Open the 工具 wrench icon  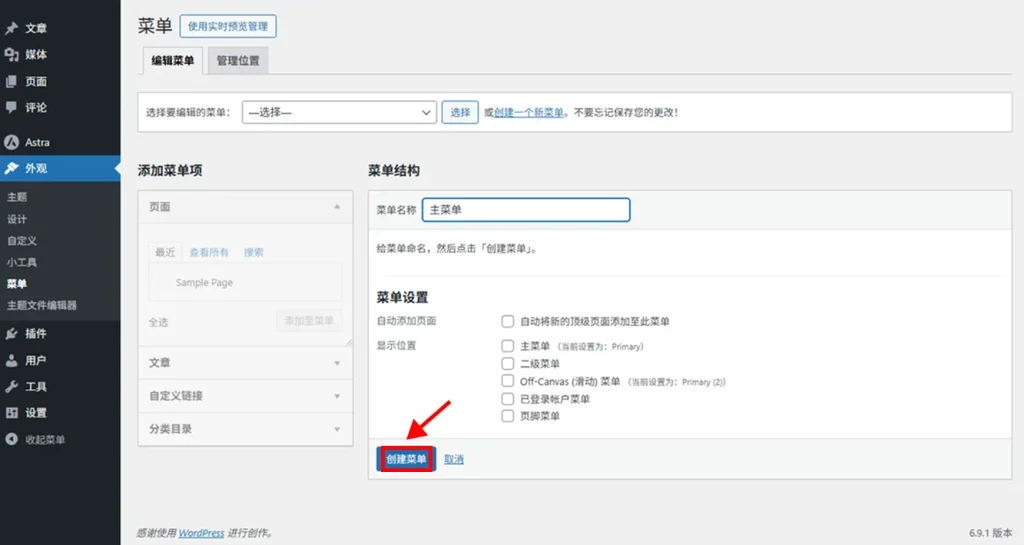click(x=12, y=386)
